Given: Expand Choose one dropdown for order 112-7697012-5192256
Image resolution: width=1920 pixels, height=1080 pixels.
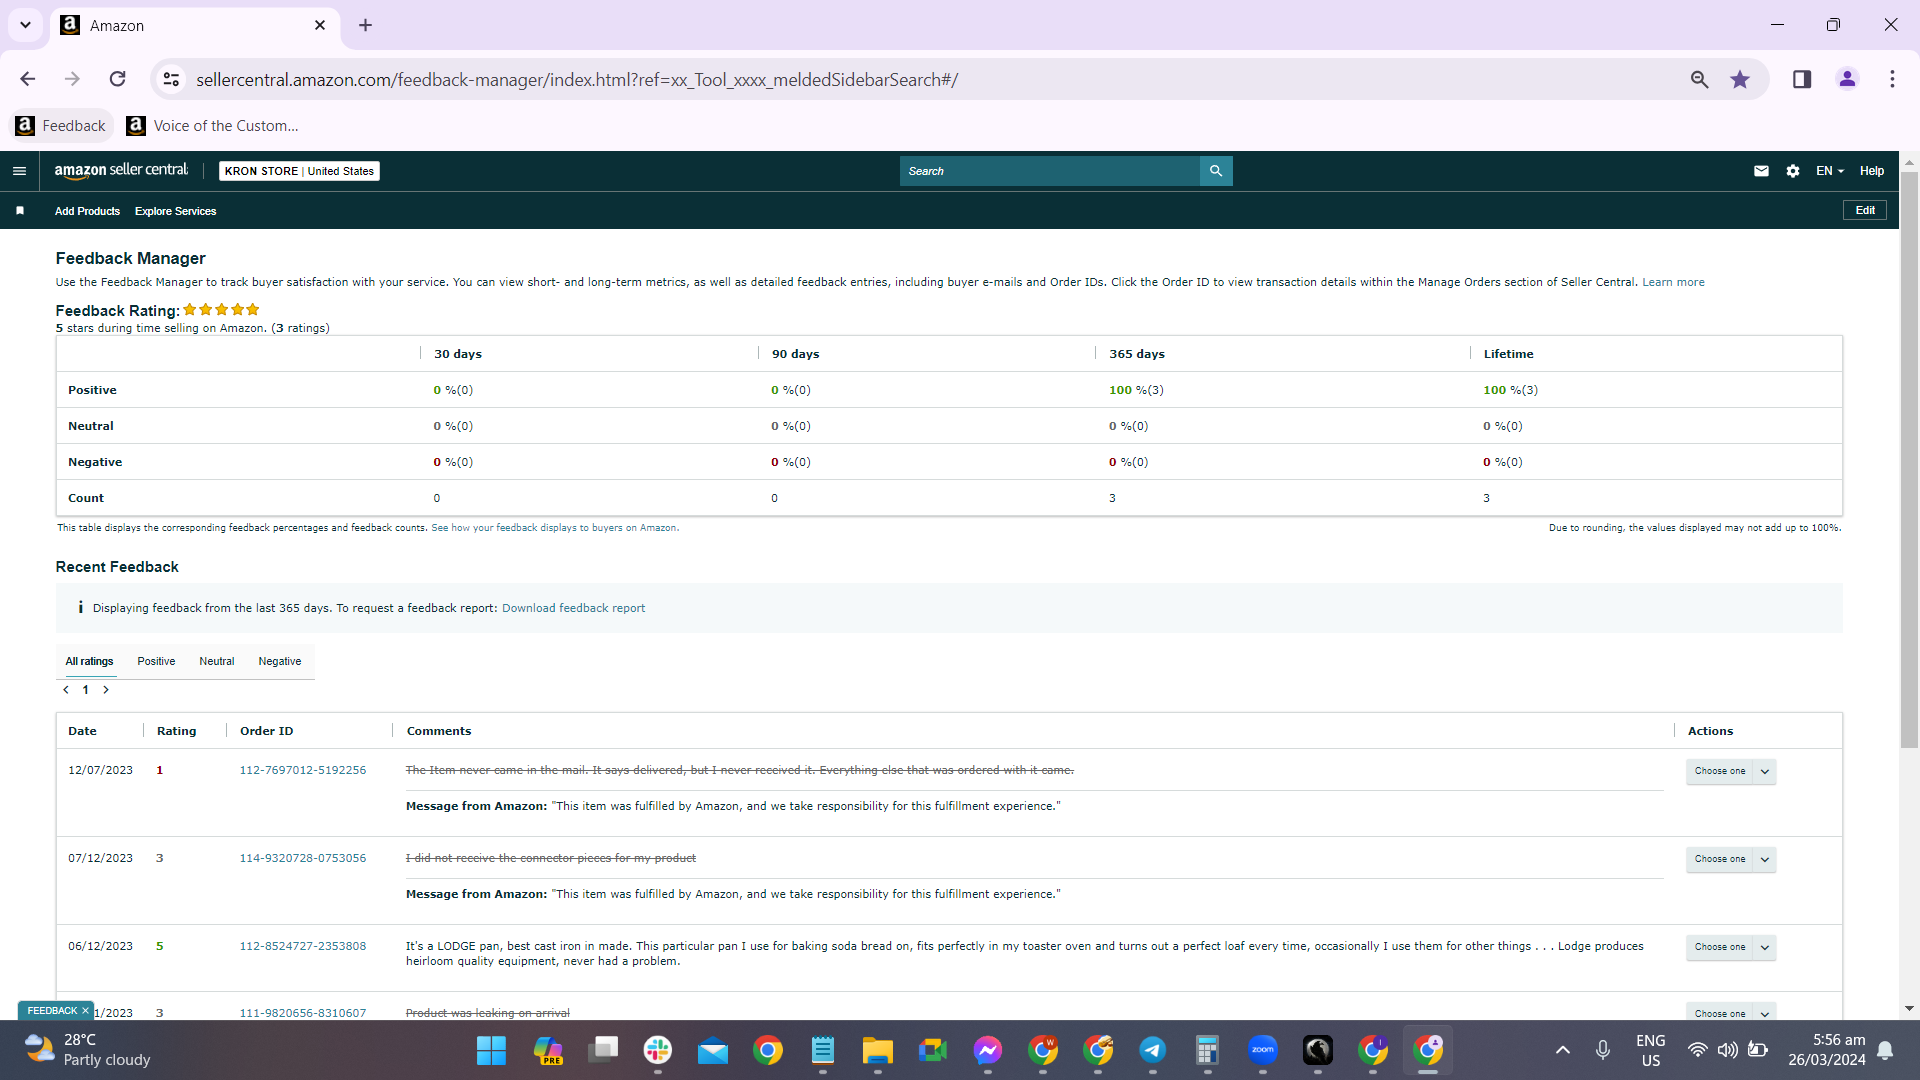Looking at the screenshot, I should 1730,771.
